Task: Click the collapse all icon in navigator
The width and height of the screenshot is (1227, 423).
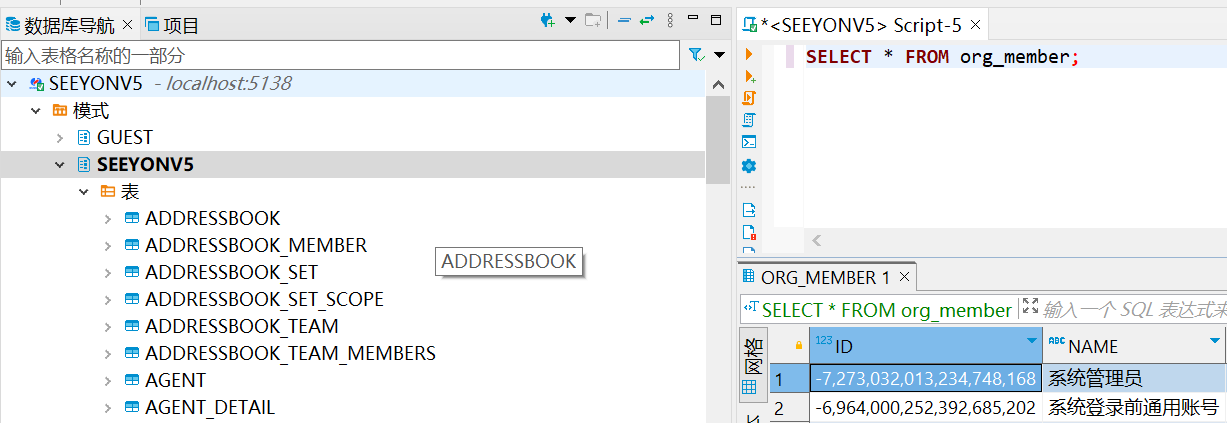Action: coord(624,20)
